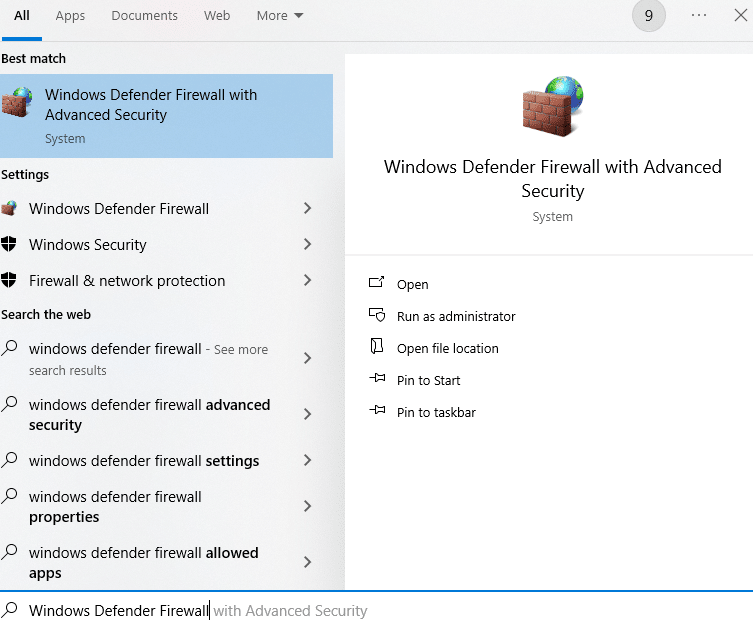Click the Firewall & network protection shield icon
The width and height of the screenshot is (753, 625).
[x=9, y=280]
